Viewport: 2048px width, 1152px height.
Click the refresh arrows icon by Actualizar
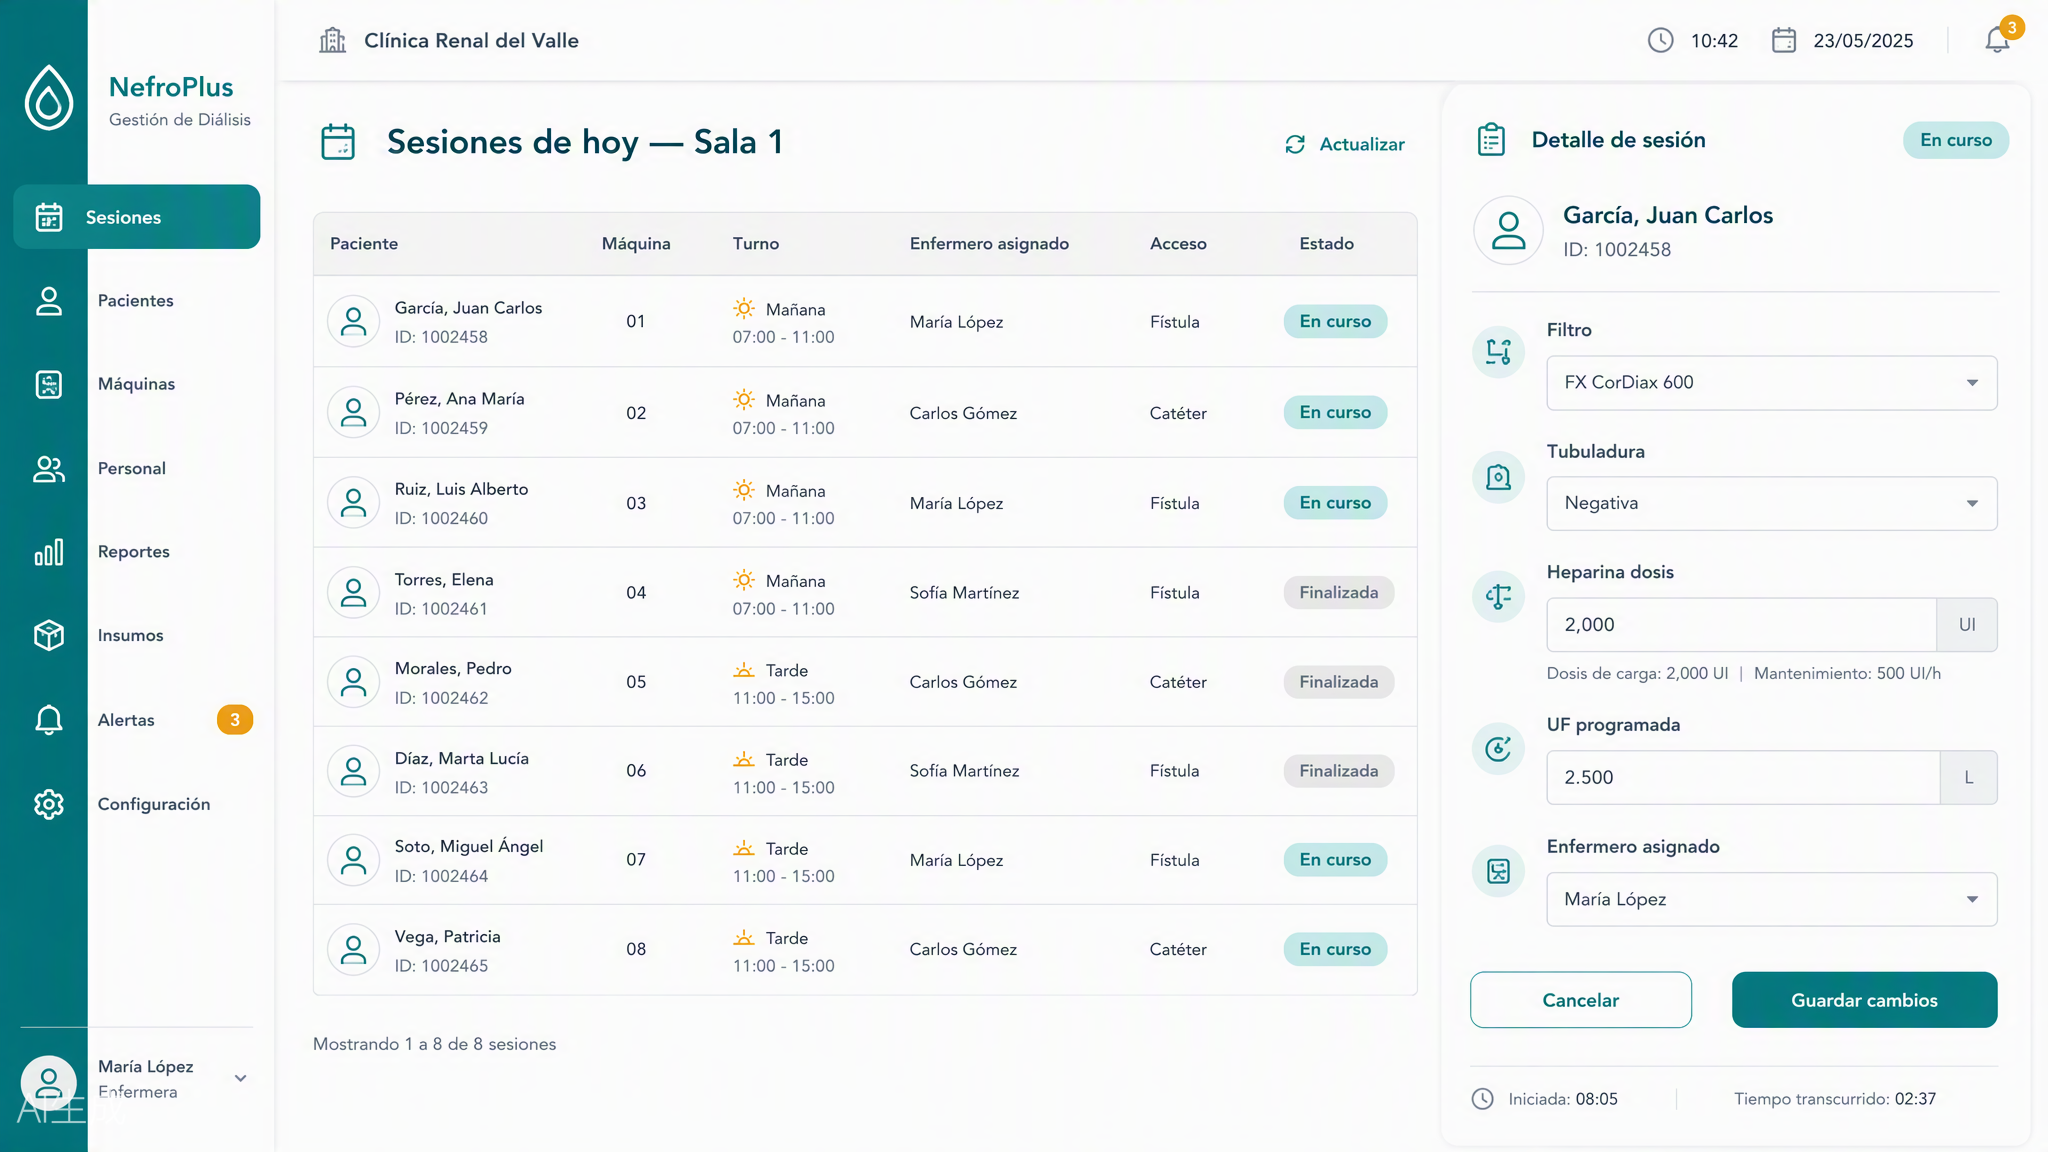coord(1295,144)
